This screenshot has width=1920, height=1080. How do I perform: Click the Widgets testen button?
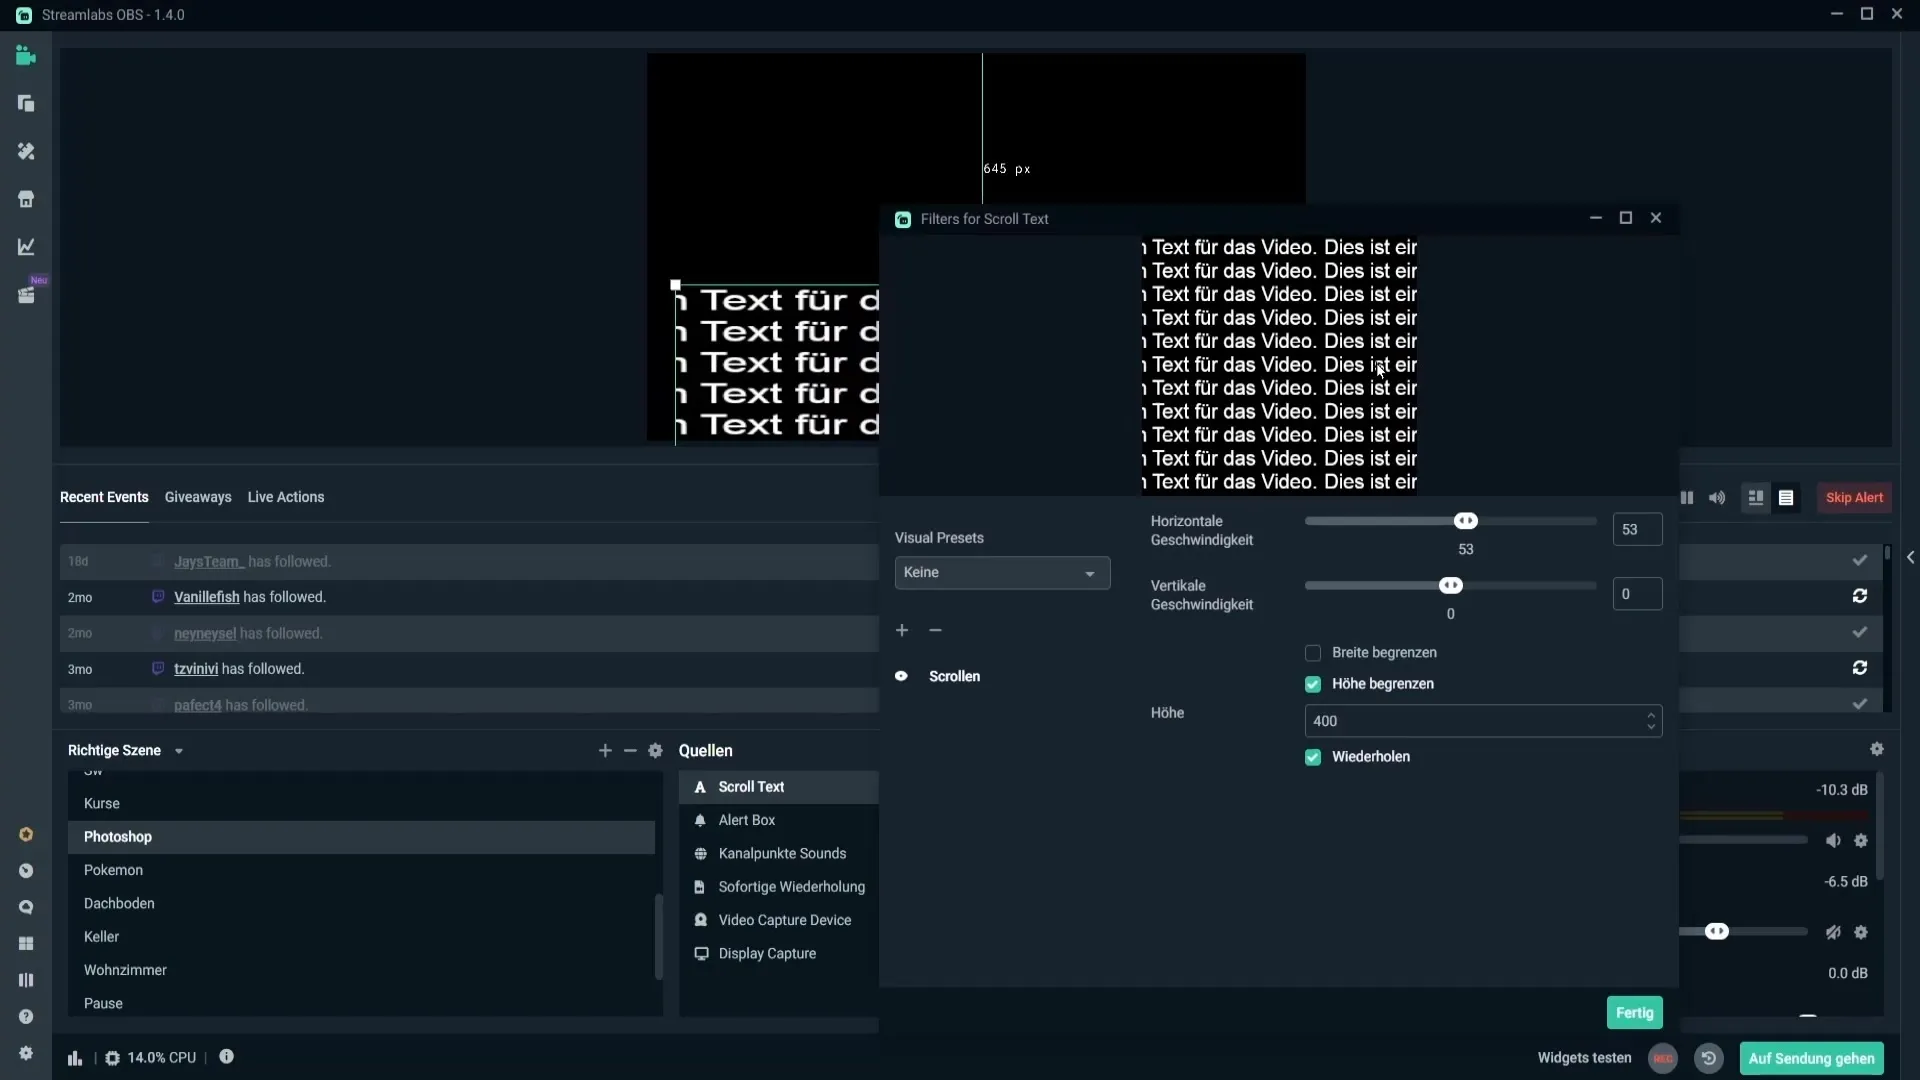(x=1584, y=1058)
